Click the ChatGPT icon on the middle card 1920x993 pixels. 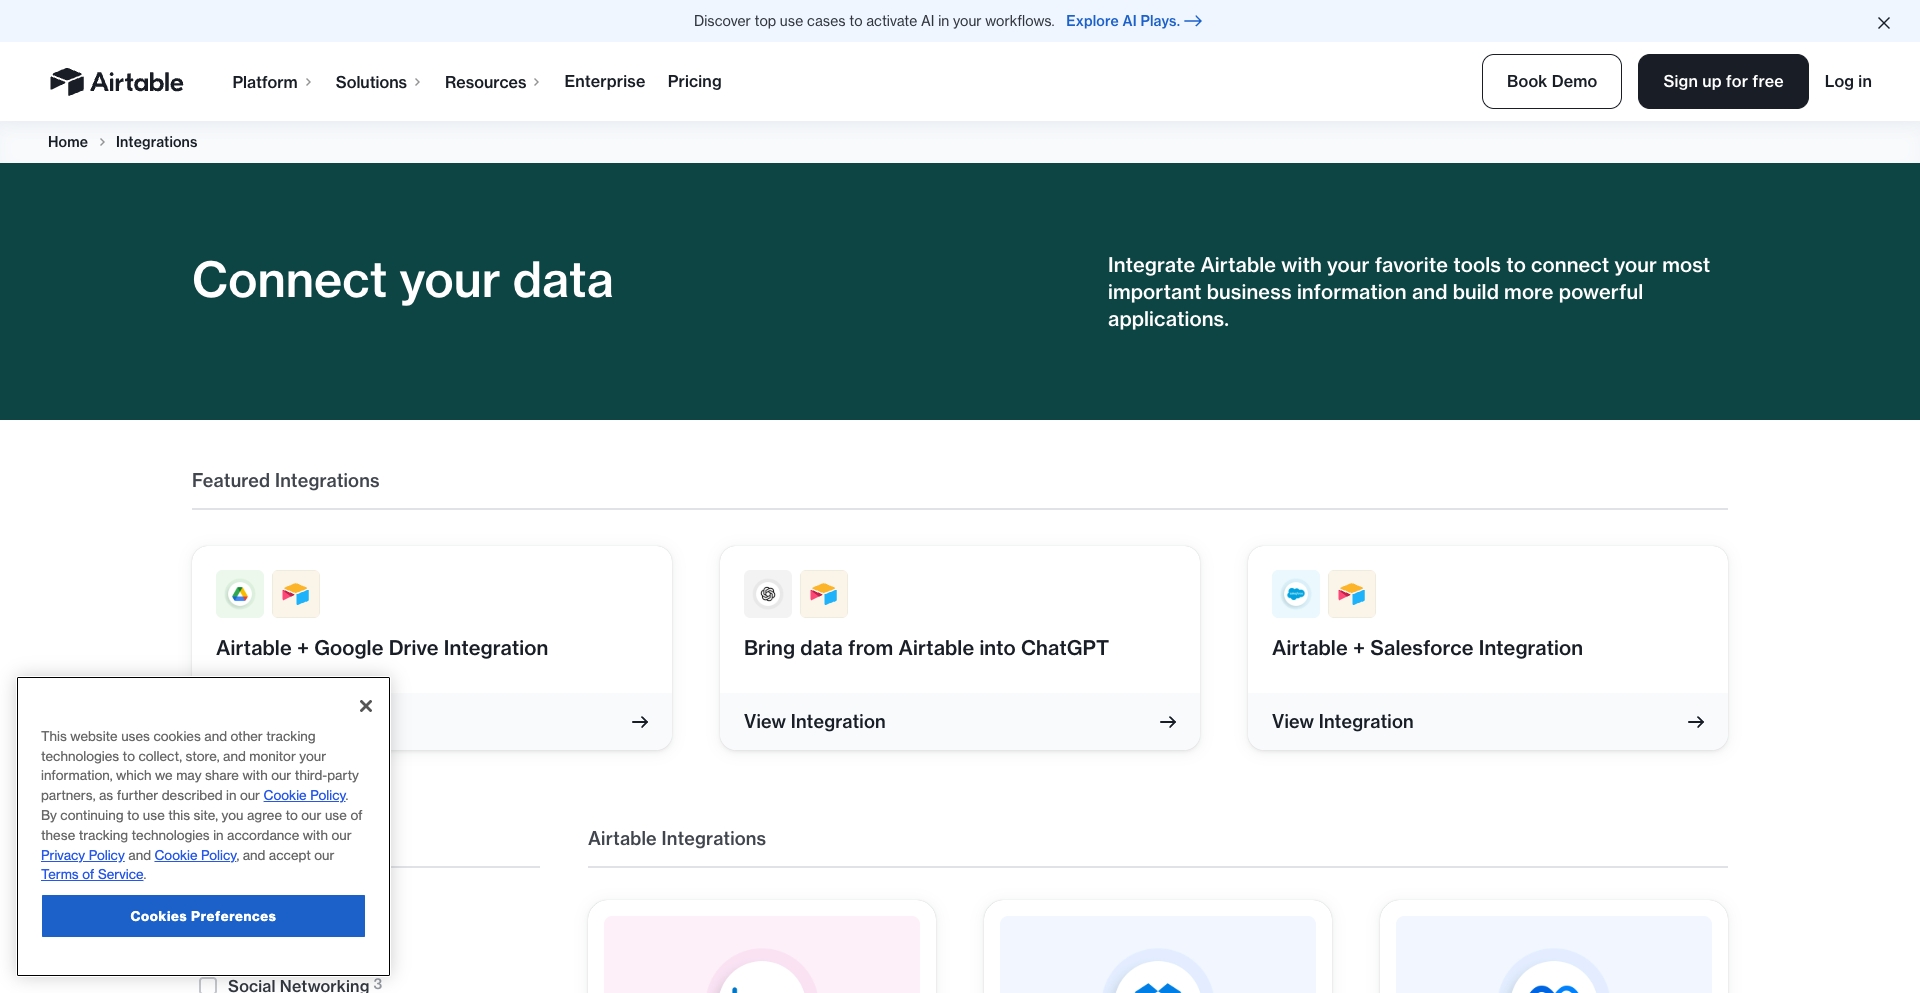pos(767,593)
